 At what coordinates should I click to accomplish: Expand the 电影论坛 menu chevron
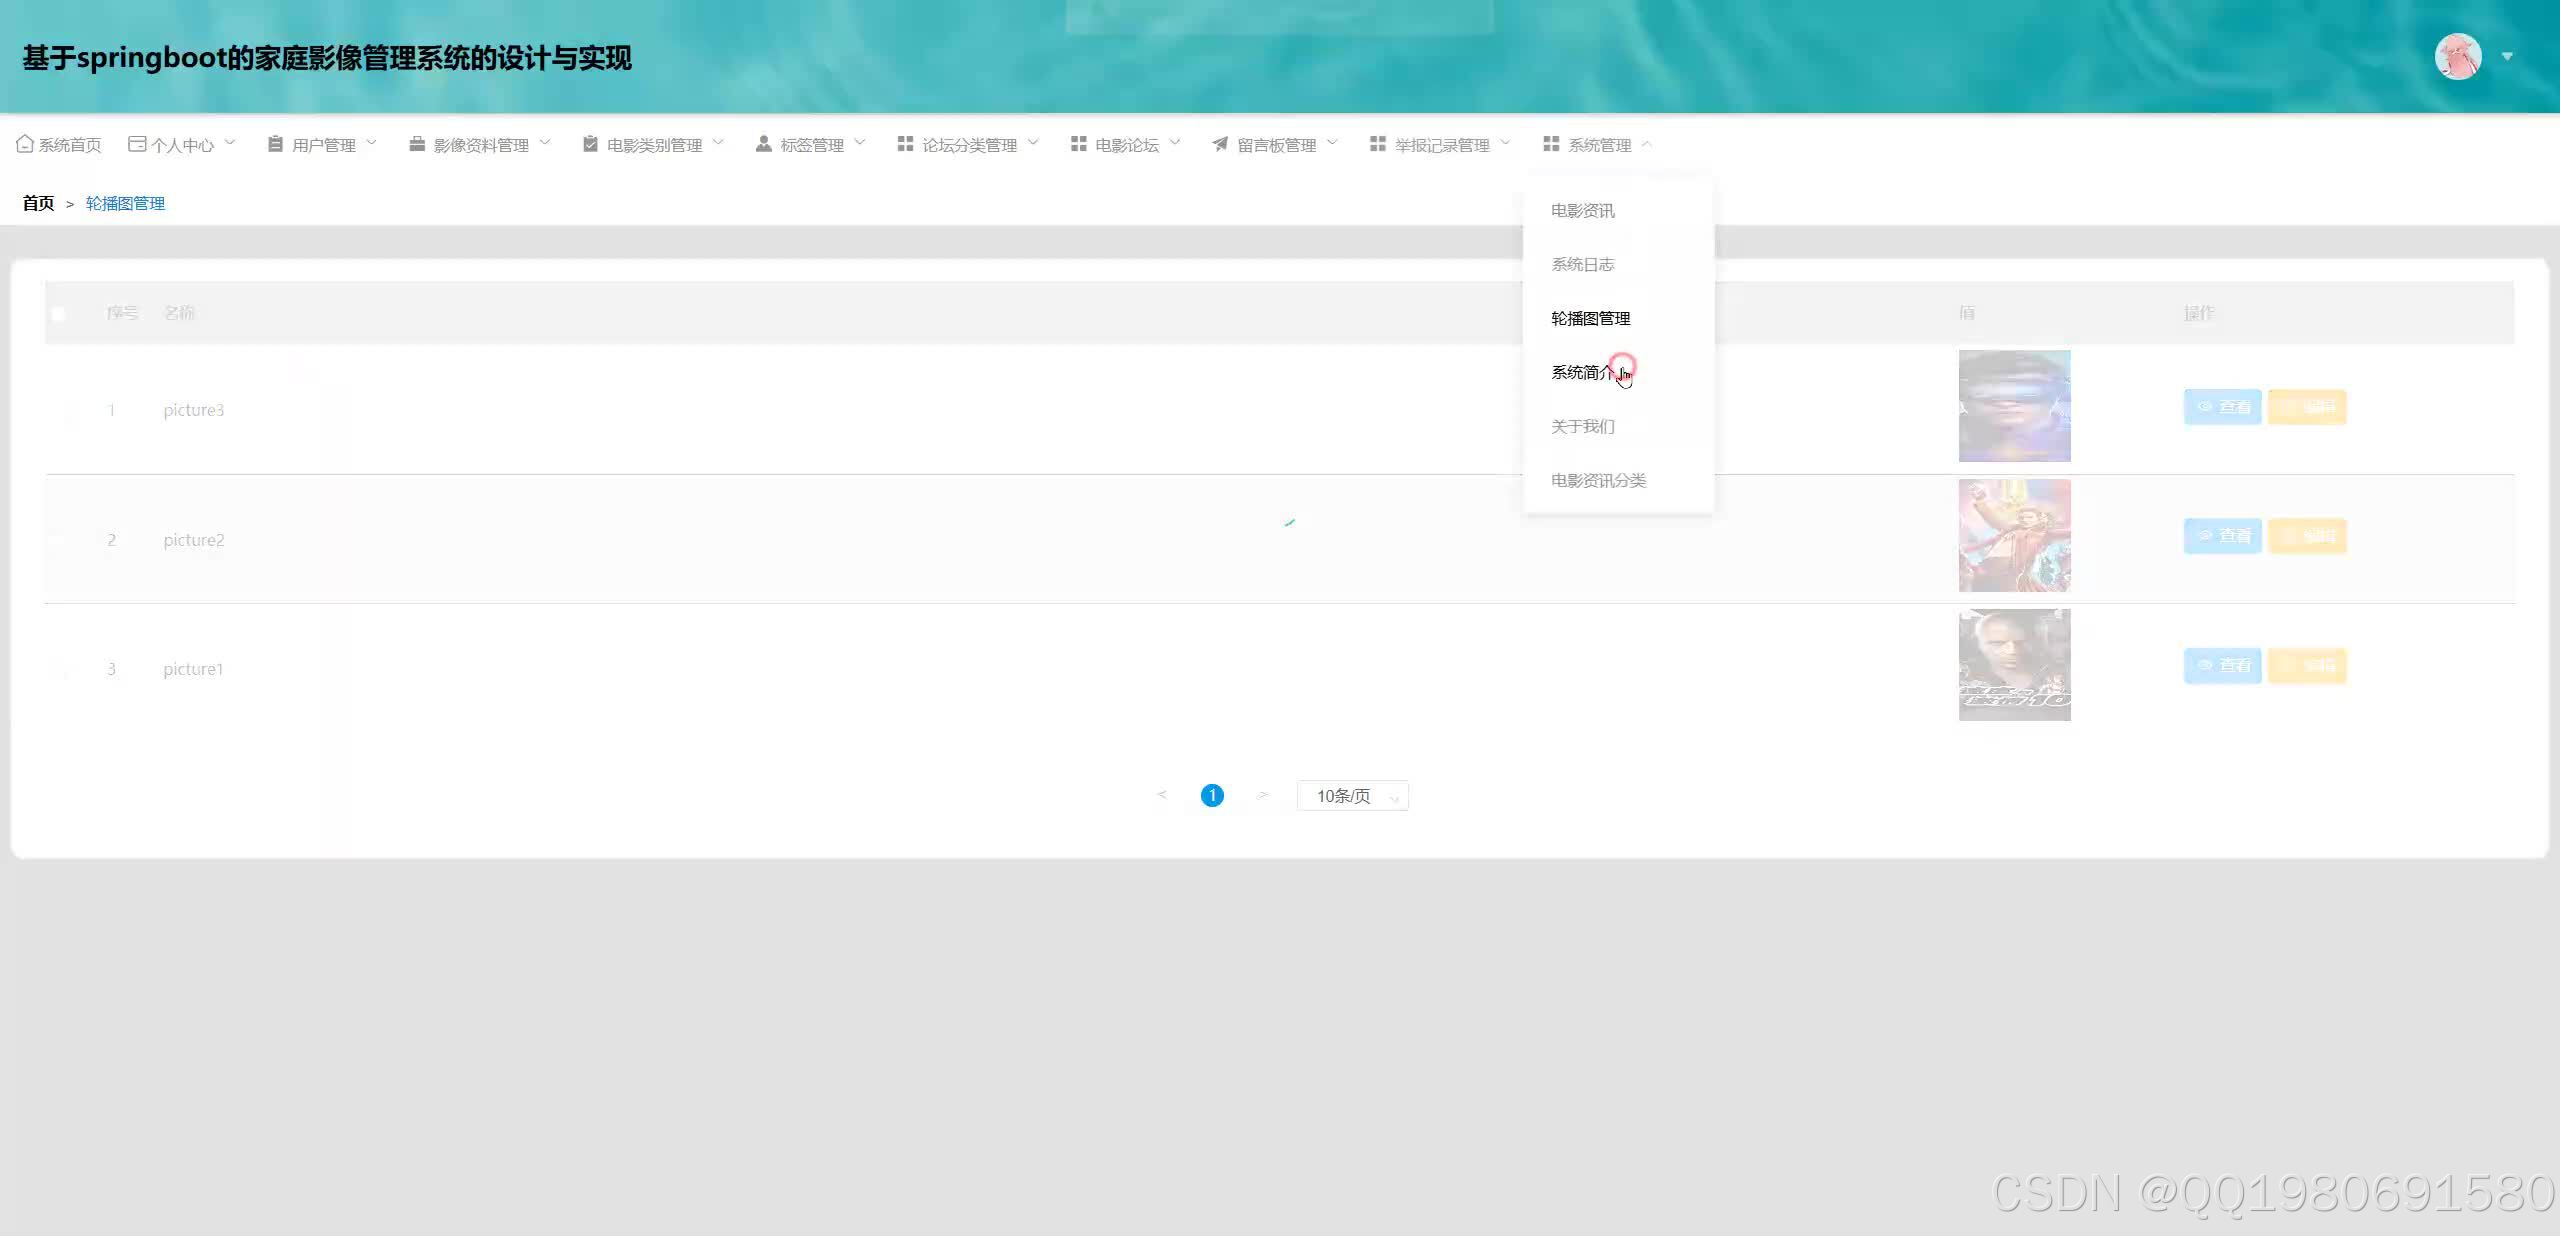(x=1175, y=143)
